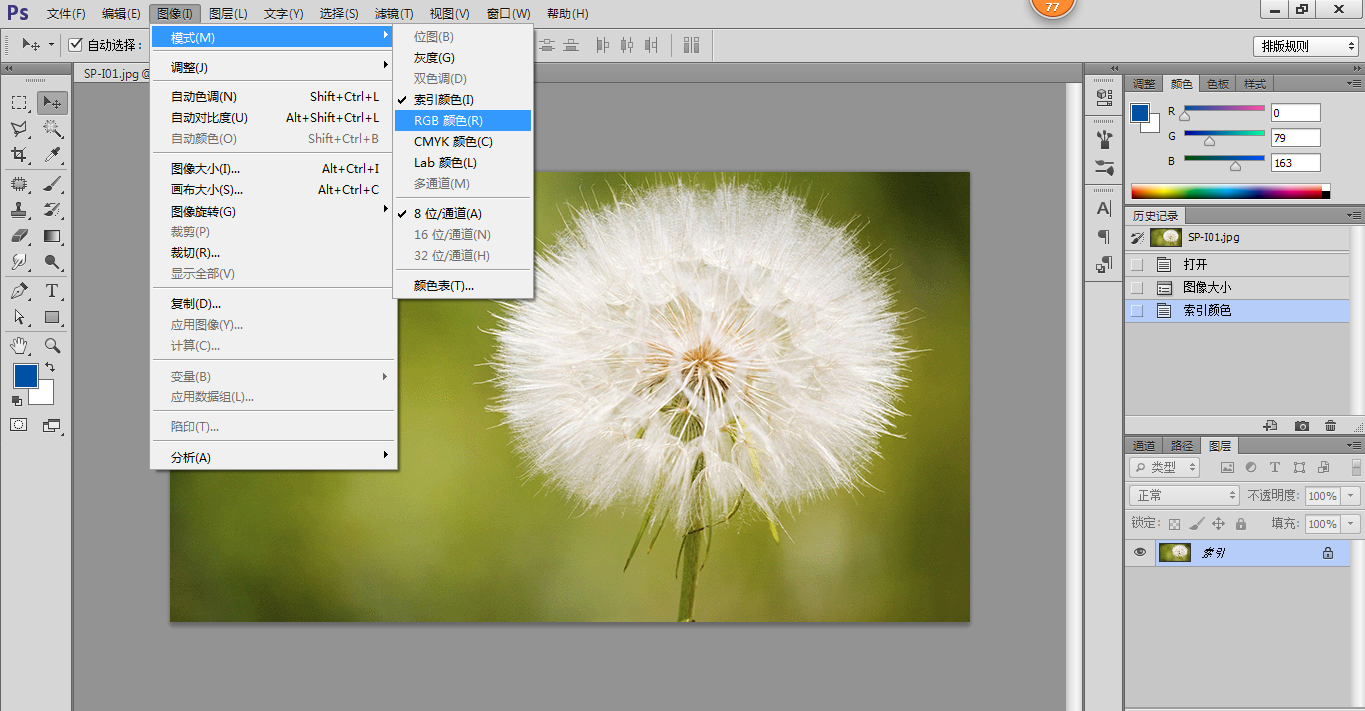Select the History Brush tool

click(52, 210)
